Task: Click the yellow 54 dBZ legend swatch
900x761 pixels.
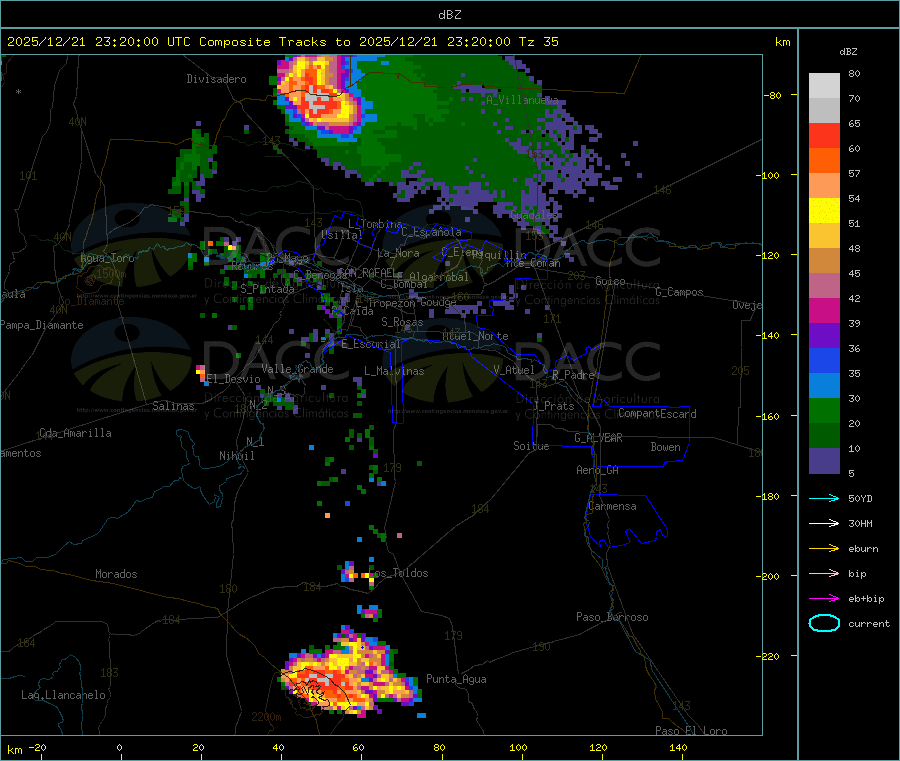Action: [824, 211]
